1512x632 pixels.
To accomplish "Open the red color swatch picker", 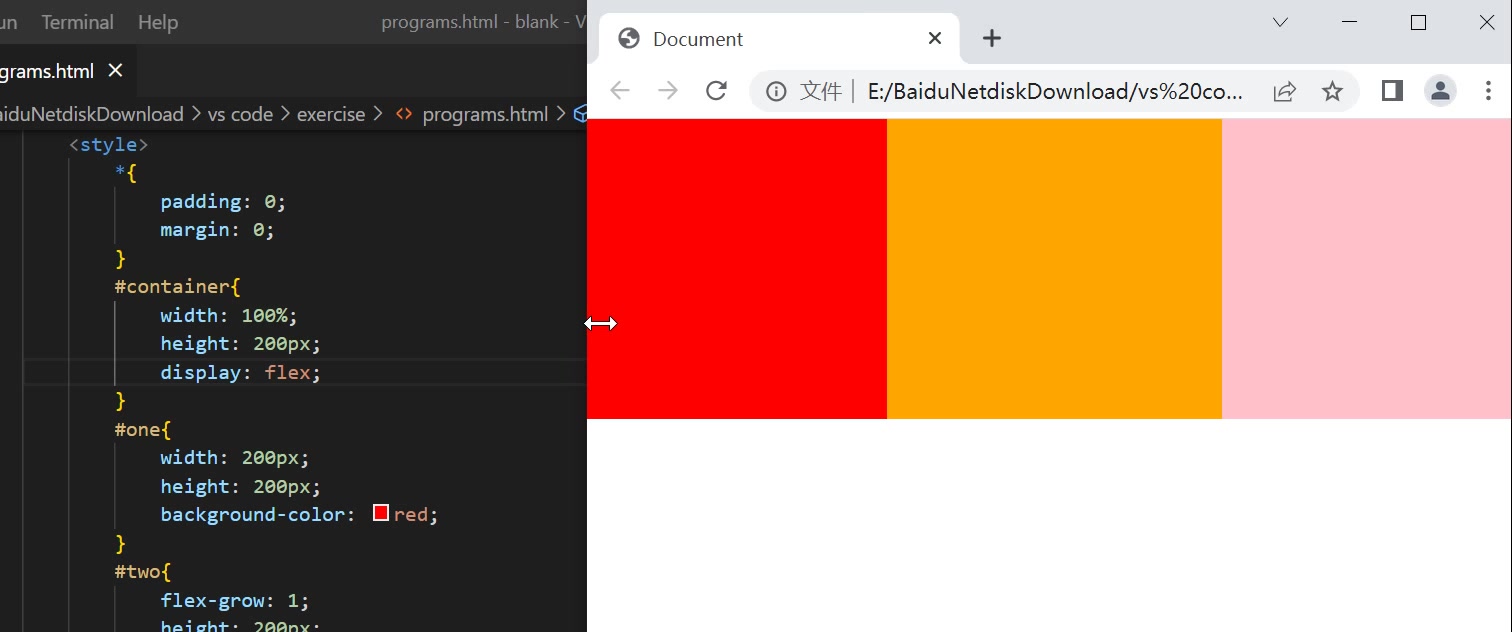I will pos(381,513).
